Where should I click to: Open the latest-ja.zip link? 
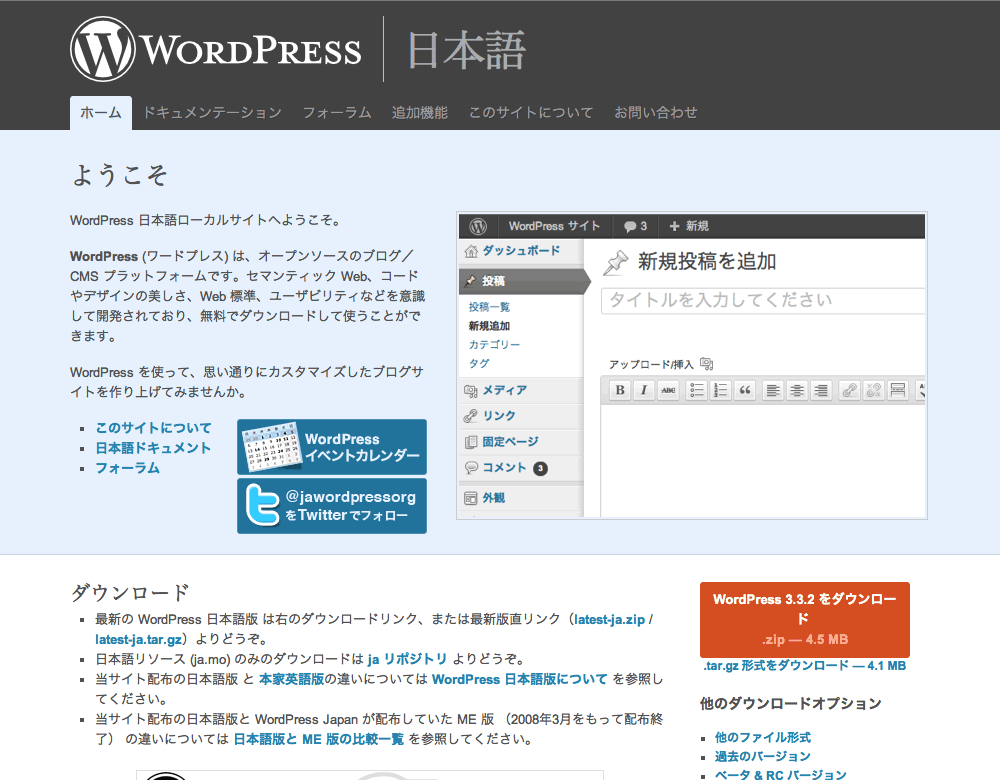point(610,619)
